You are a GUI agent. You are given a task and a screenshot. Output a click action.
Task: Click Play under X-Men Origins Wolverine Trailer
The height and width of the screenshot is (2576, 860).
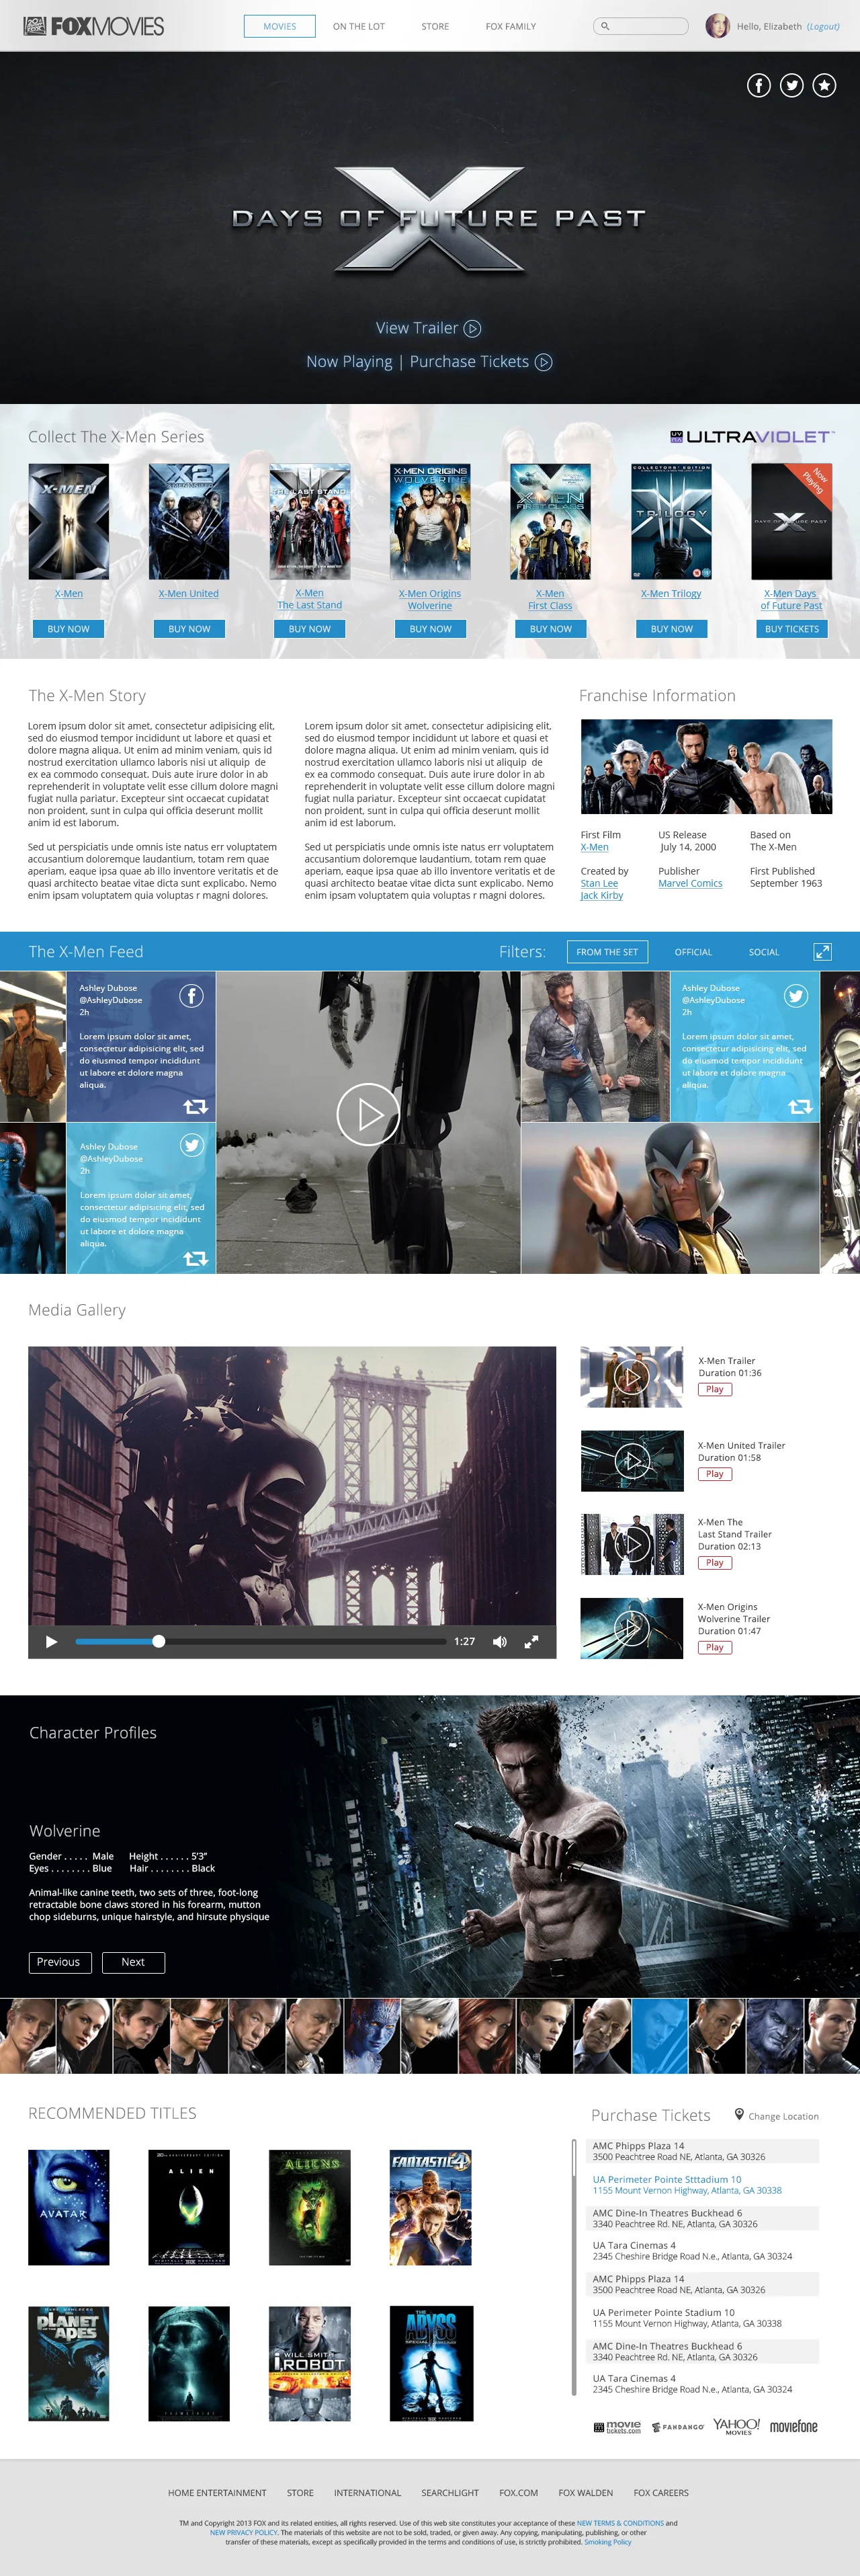point(714,1647)
